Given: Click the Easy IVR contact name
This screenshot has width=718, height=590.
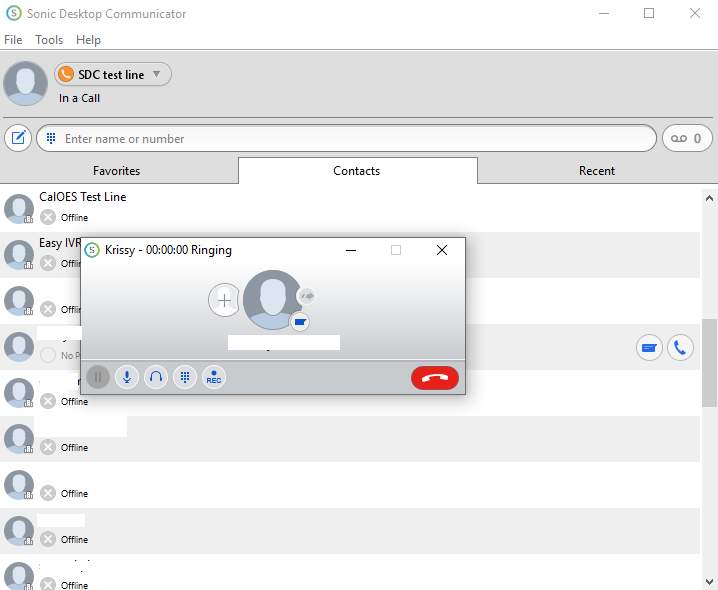Looking at the screenshot, I should [60, 243].
